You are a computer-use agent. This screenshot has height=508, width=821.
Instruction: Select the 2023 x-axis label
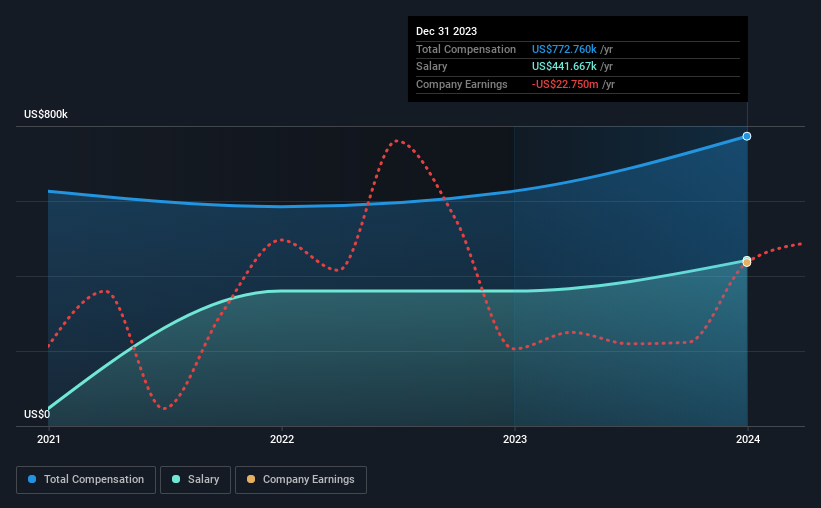click(x=515, y=439)
